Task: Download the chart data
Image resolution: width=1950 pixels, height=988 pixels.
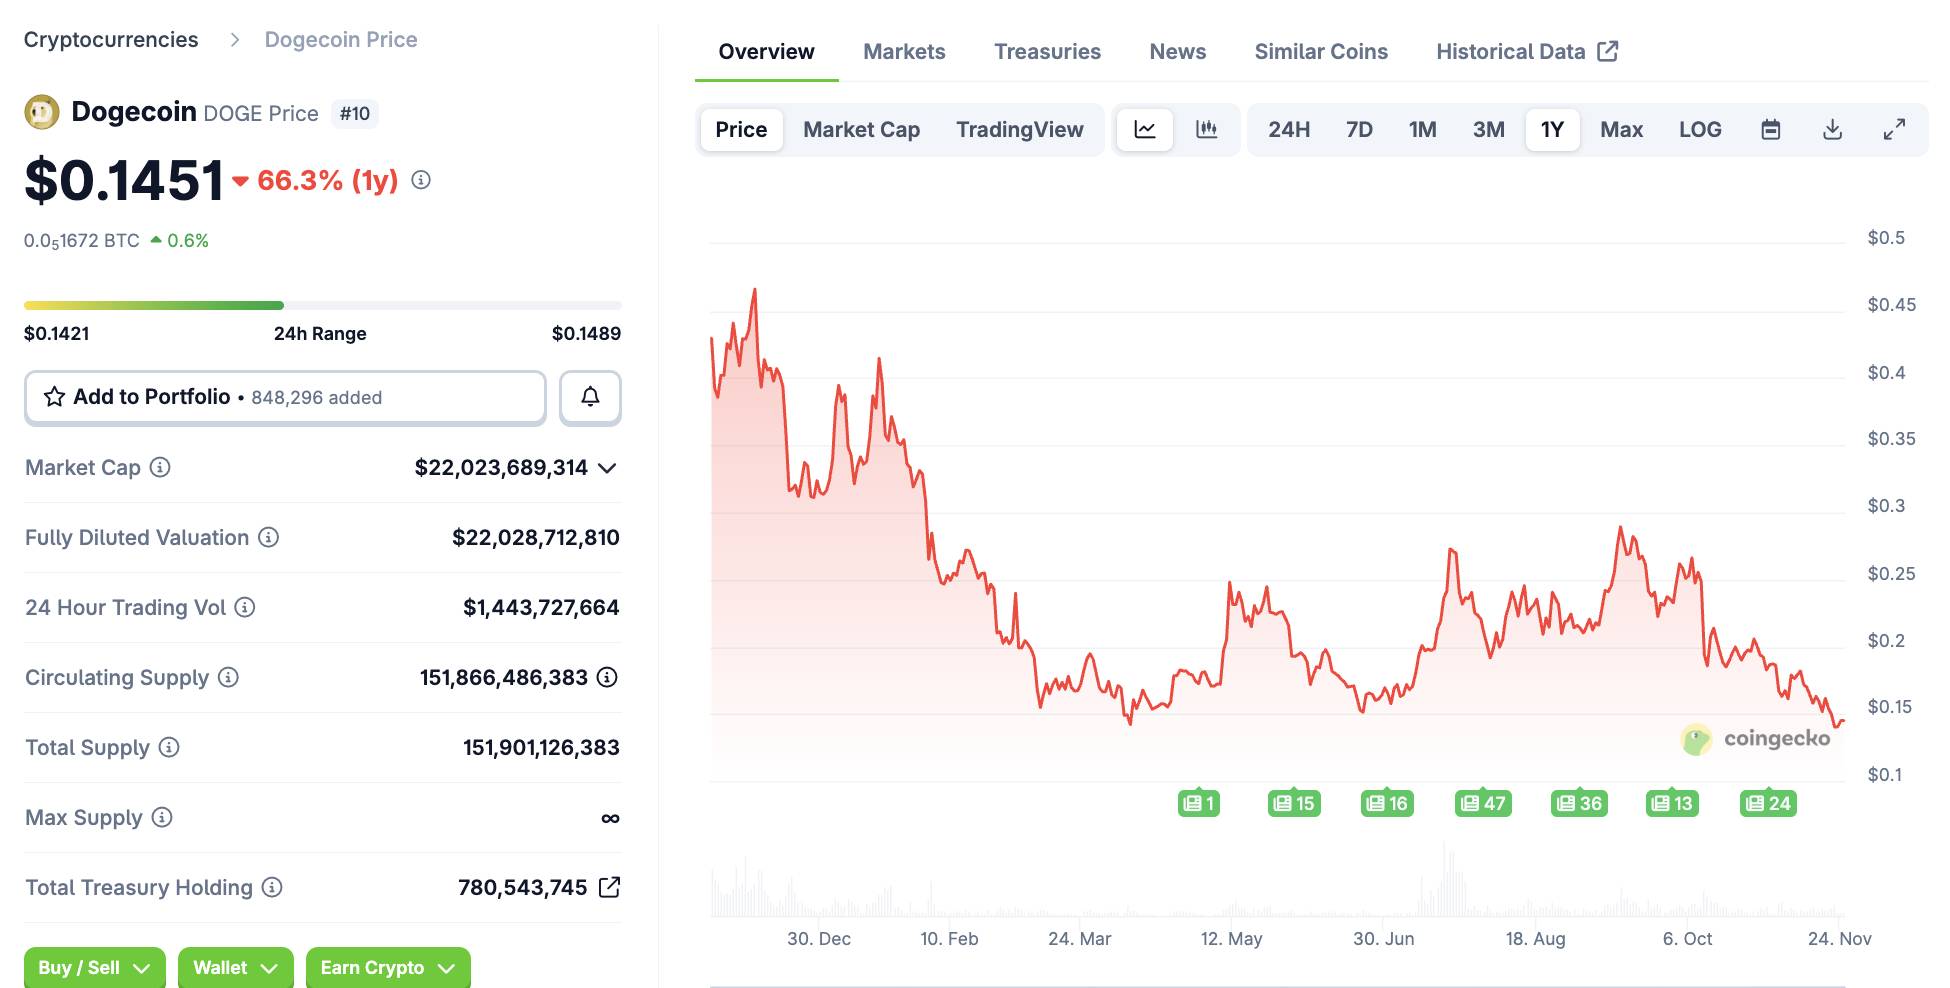Action: pos(1832,130)
